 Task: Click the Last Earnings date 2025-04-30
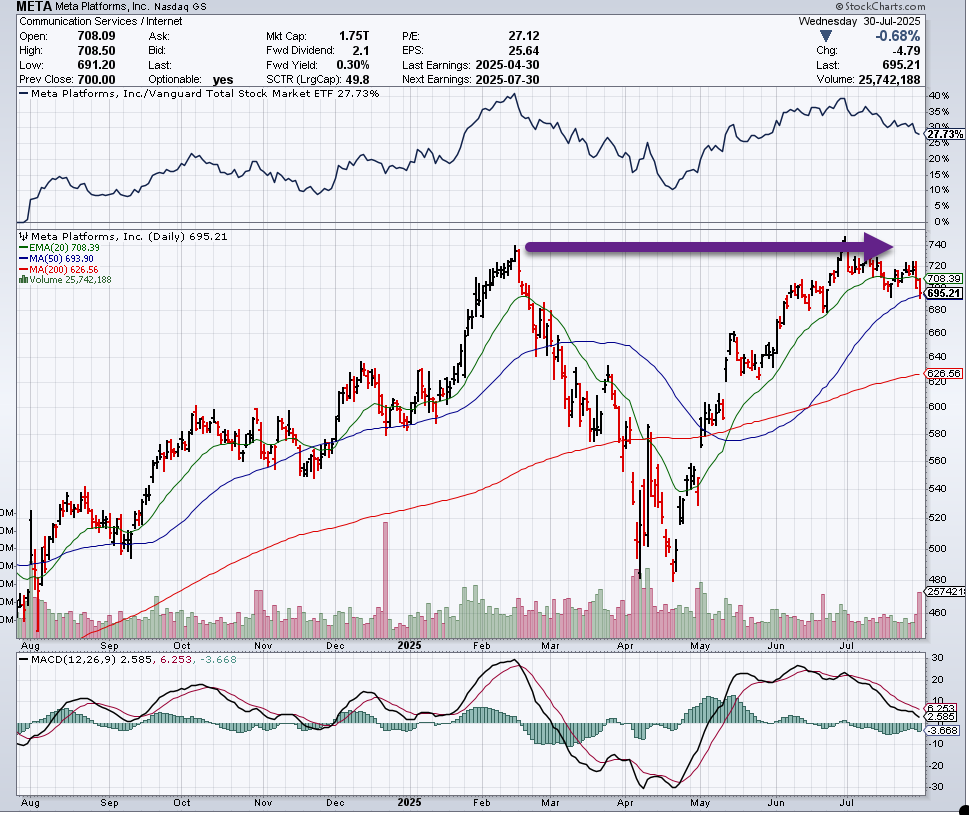(507, 65)
